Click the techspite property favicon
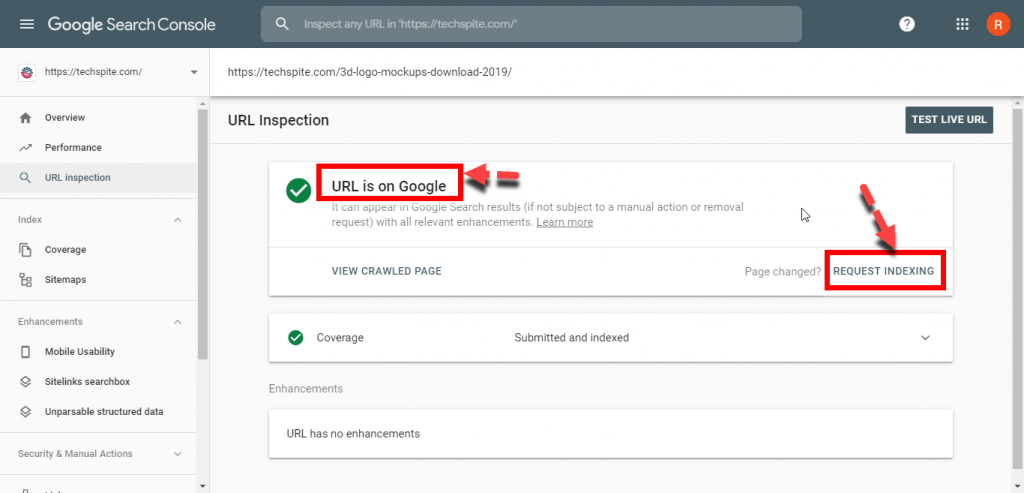 click(26, 72)
